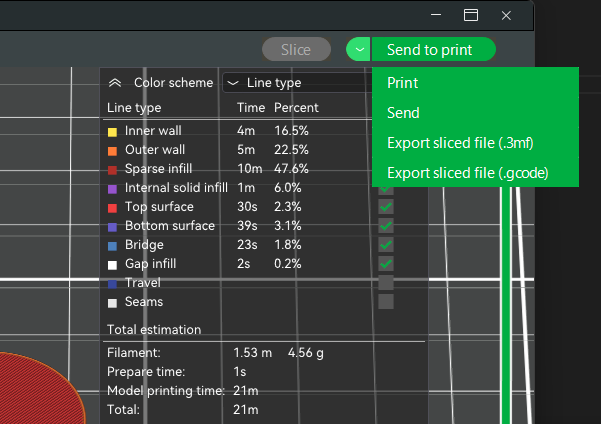
Task: Maximize the window using the title bar icon
Action: tap(471, 15)
